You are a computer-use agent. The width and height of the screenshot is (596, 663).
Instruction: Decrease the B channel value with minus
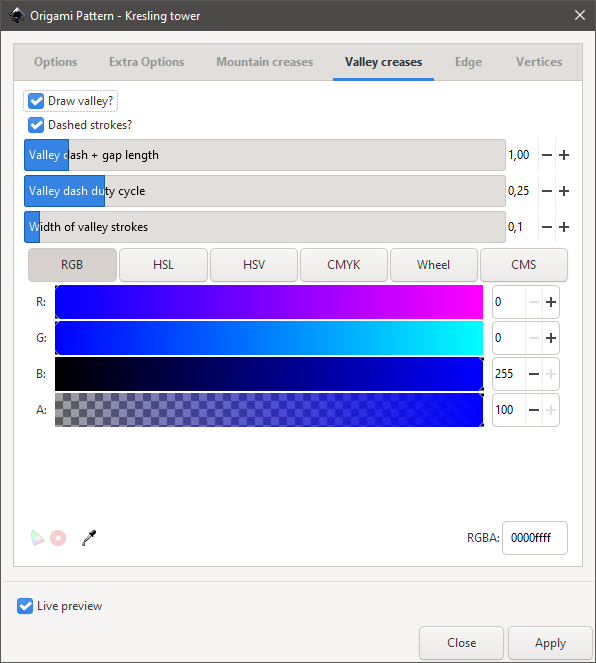tap(534, 374)
